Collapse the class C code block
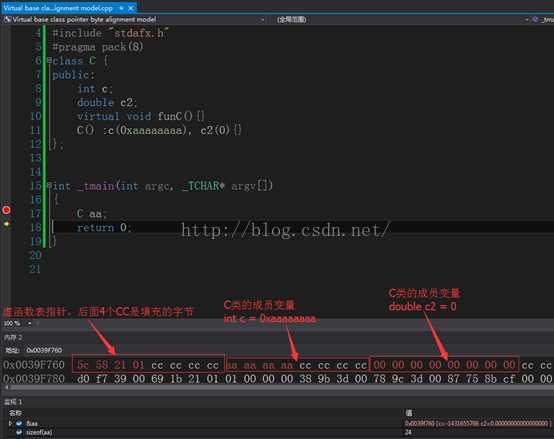This screenshot has height=439, width=554. 49,60
